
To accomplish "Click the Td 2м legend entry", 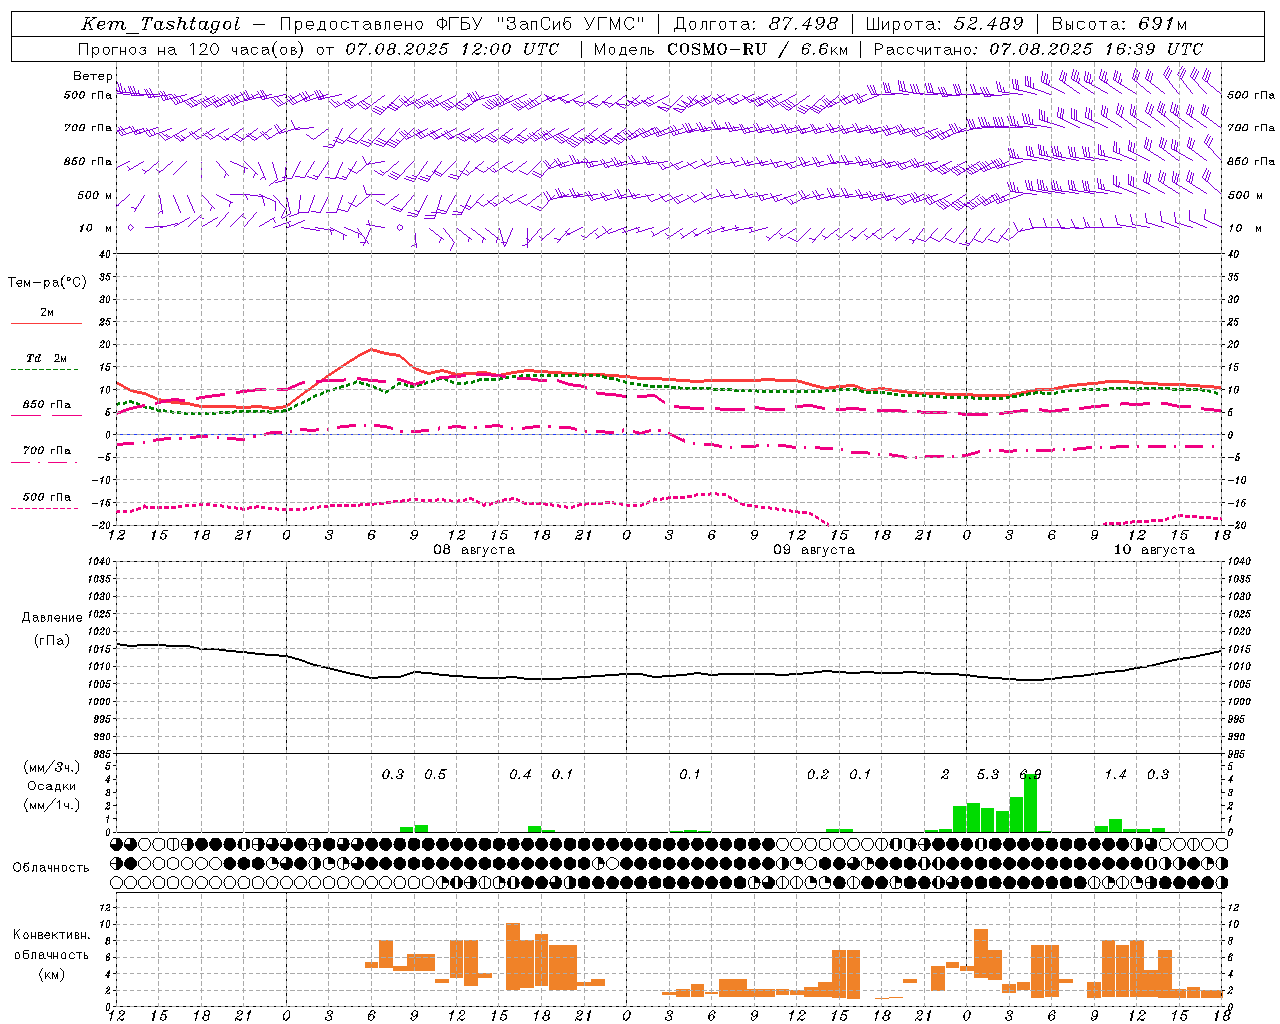I will coord(47,358).
